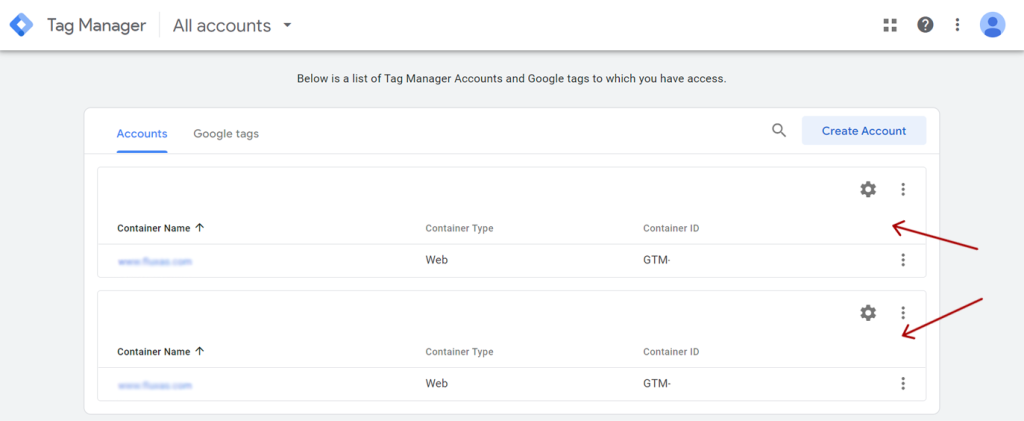Open three-dot menu for second account
This screenshot has width=1024, height=421.
(x=903, y=313)
